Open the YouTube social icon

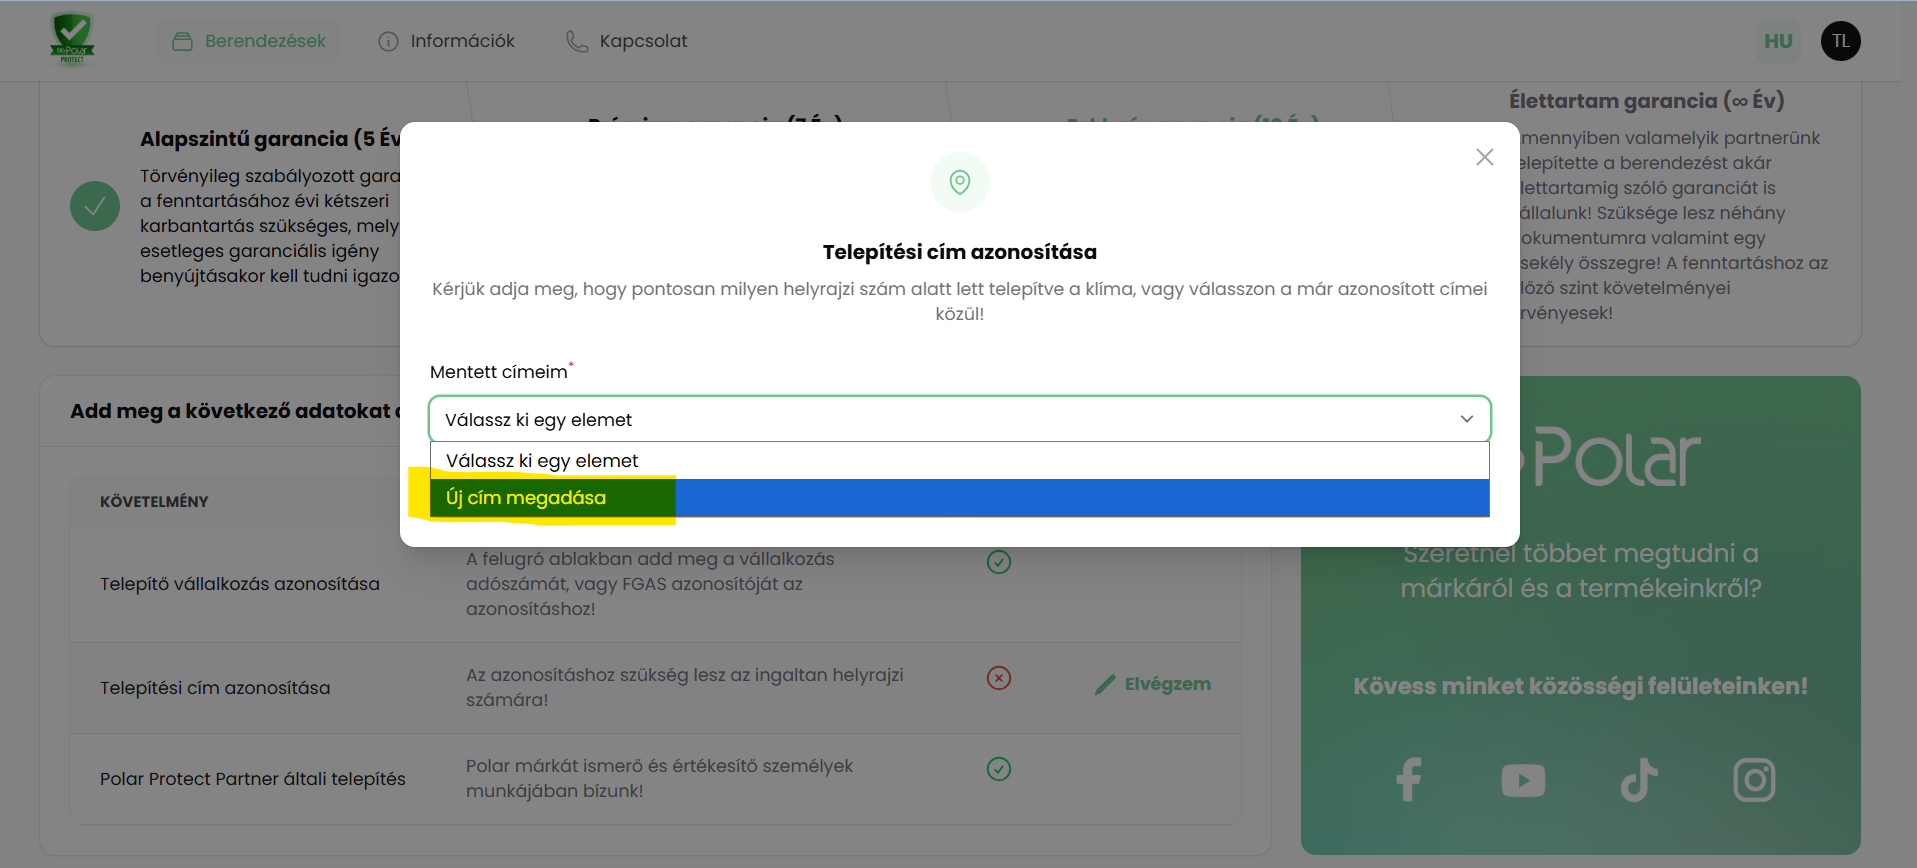(x=1523, y=780)
